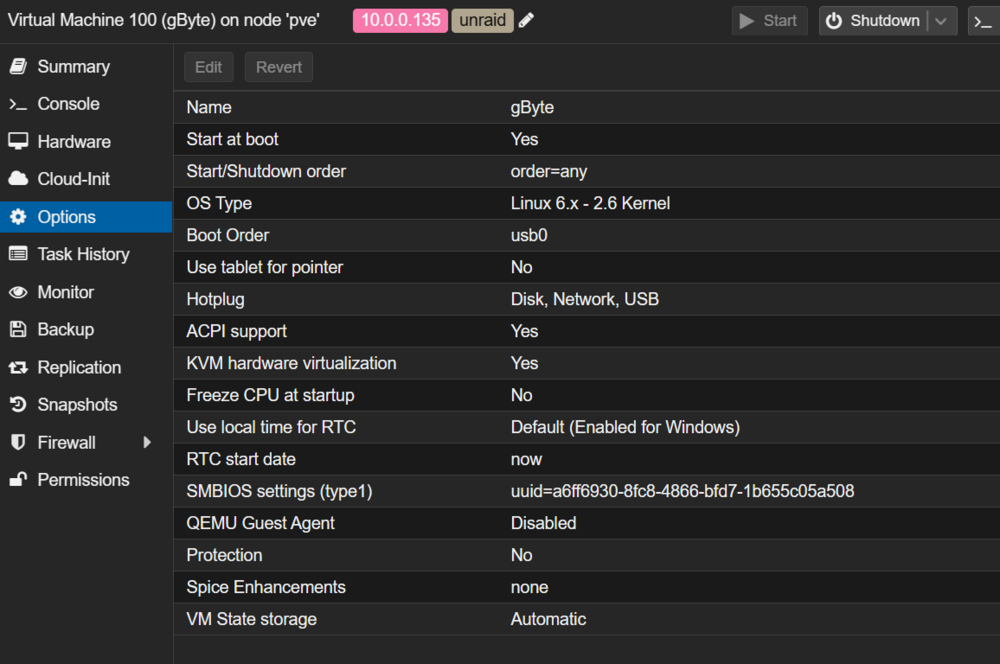
Task: Click the 'Disk, Network, USB' value
Action: tap(585, 299)
